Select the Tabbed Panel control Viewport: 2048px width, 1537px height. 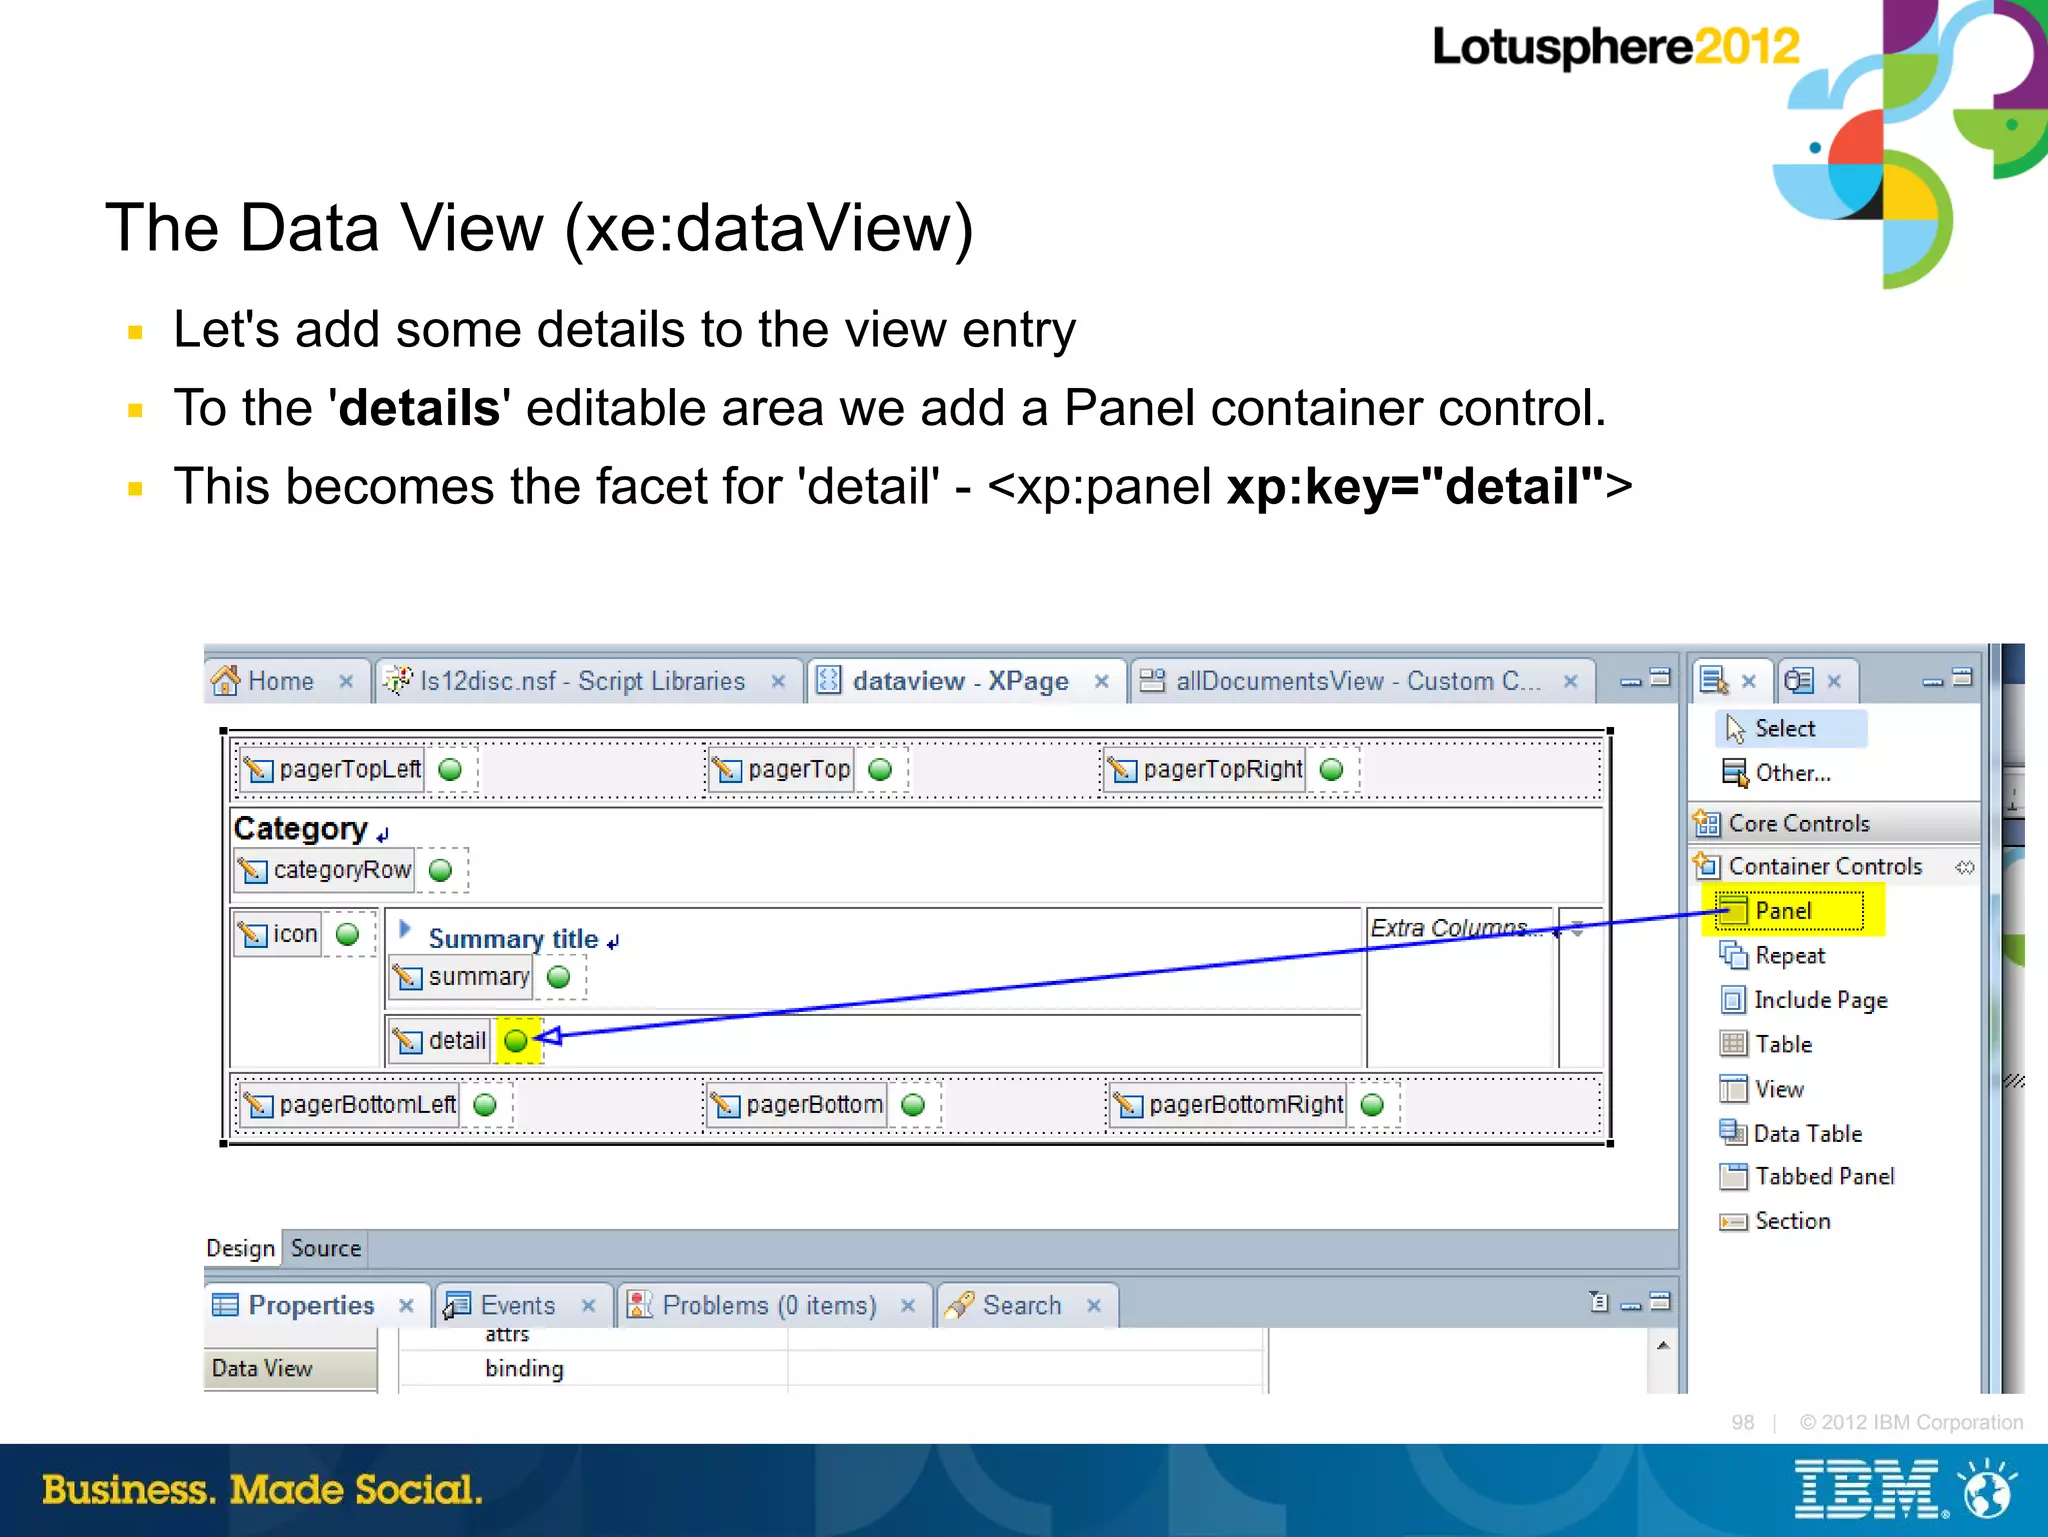click(1806, 1177)
